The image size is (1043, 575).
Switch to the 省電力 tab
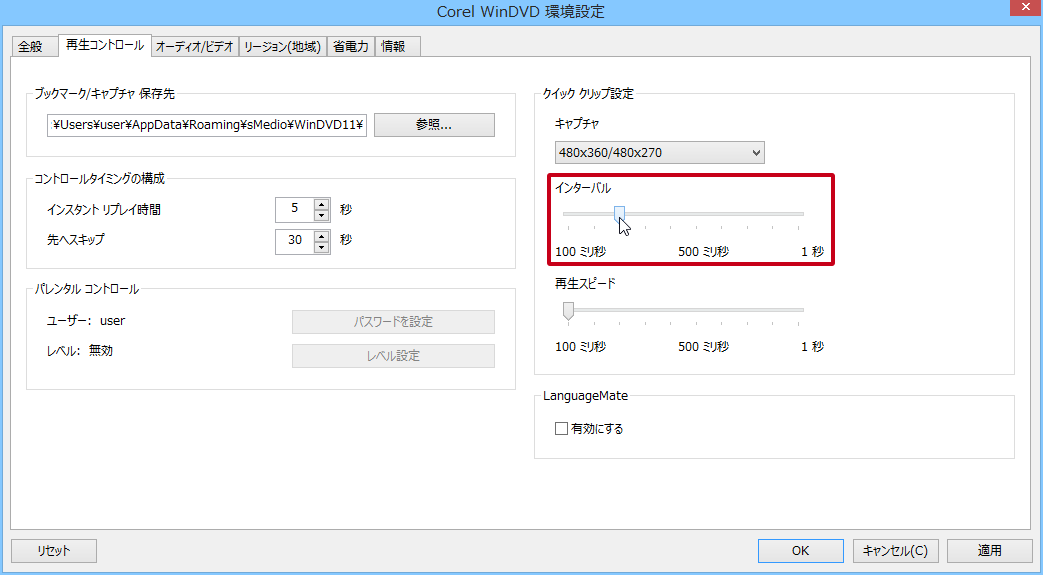point(351,47)
